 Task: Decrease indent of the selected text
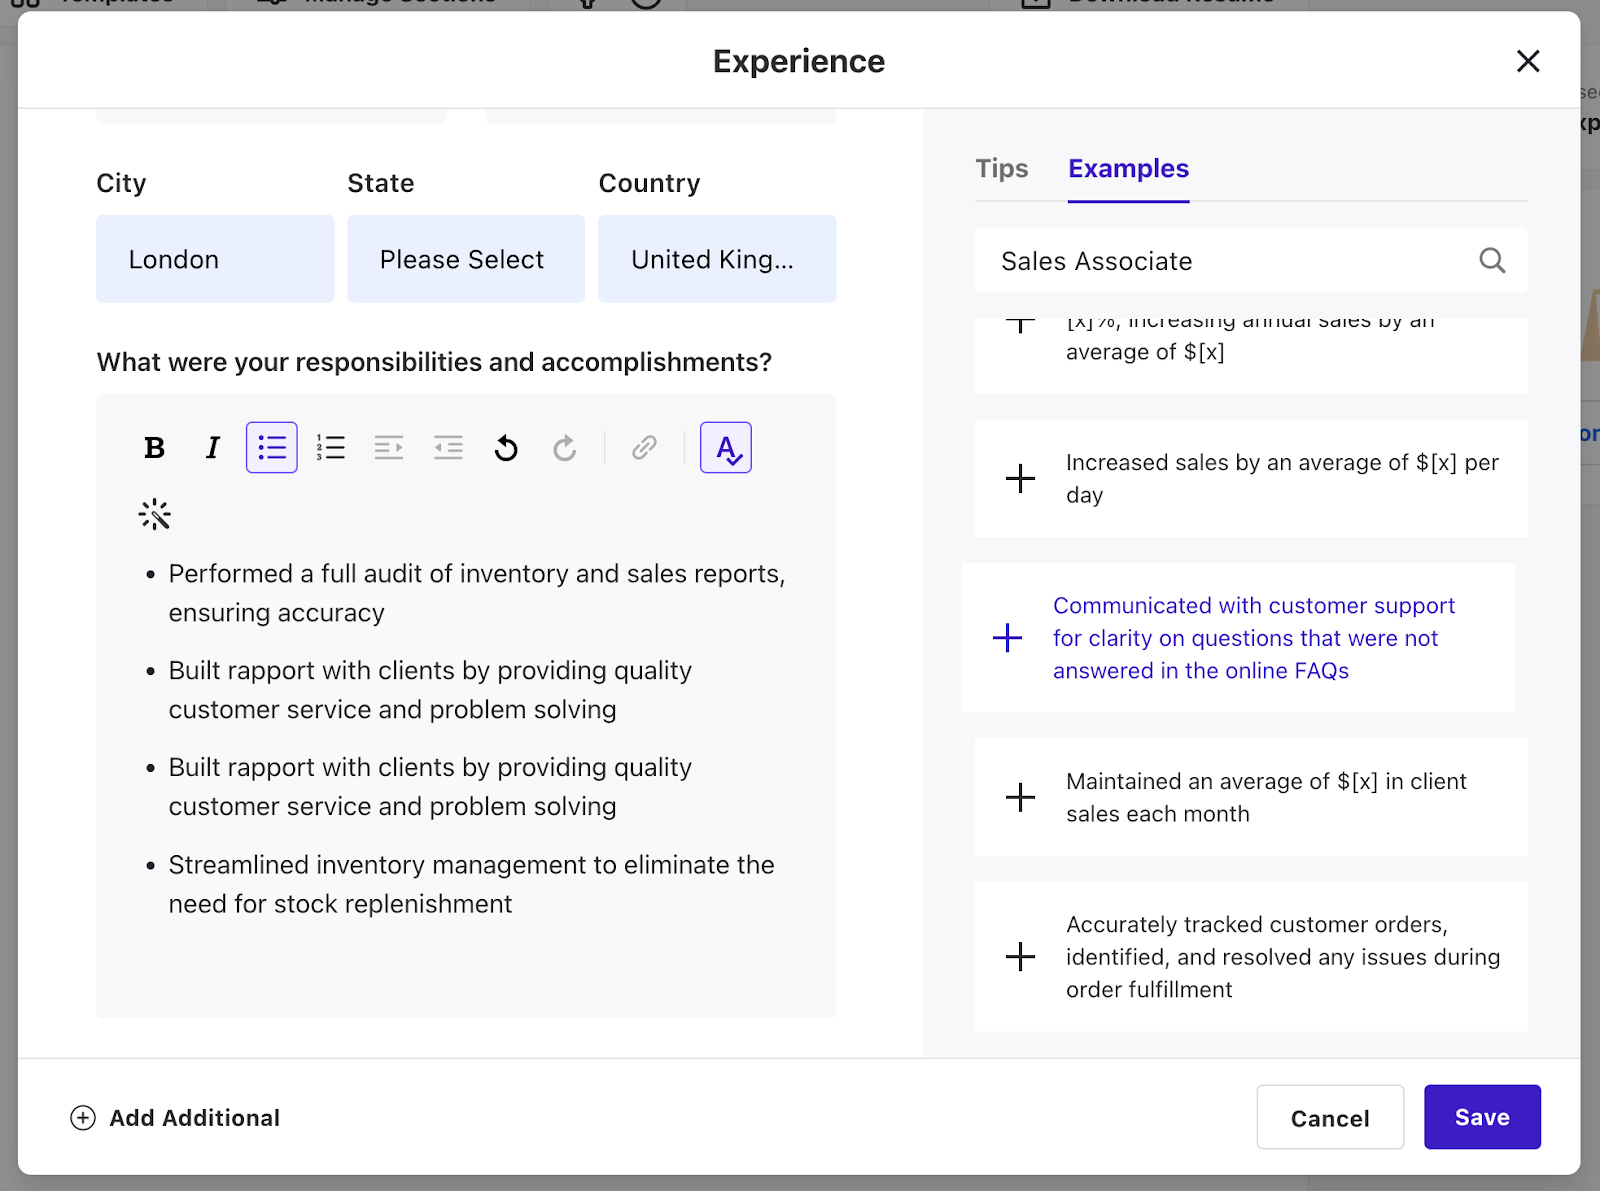click(x=448, y=448)
